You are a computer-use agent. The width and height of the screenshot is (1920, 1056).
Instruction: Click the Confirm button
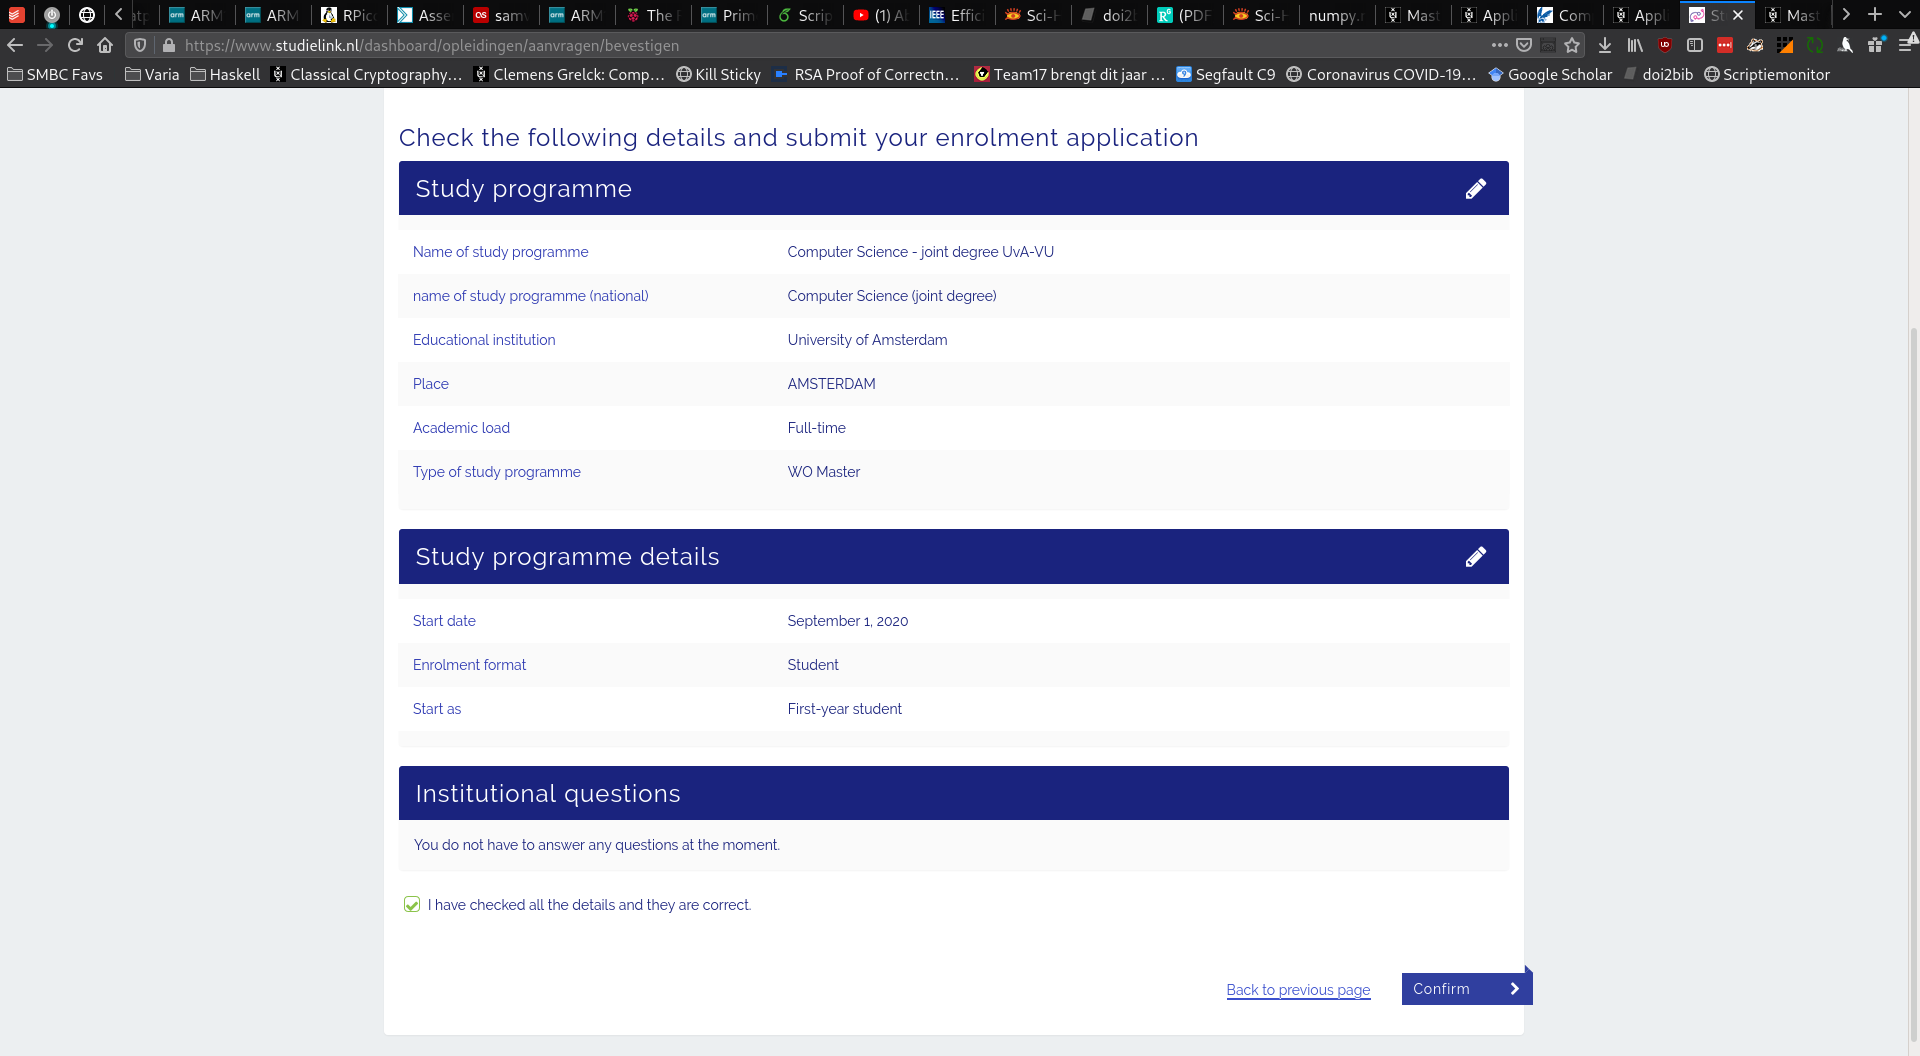pyautogui.click(x=1465, y=989)
